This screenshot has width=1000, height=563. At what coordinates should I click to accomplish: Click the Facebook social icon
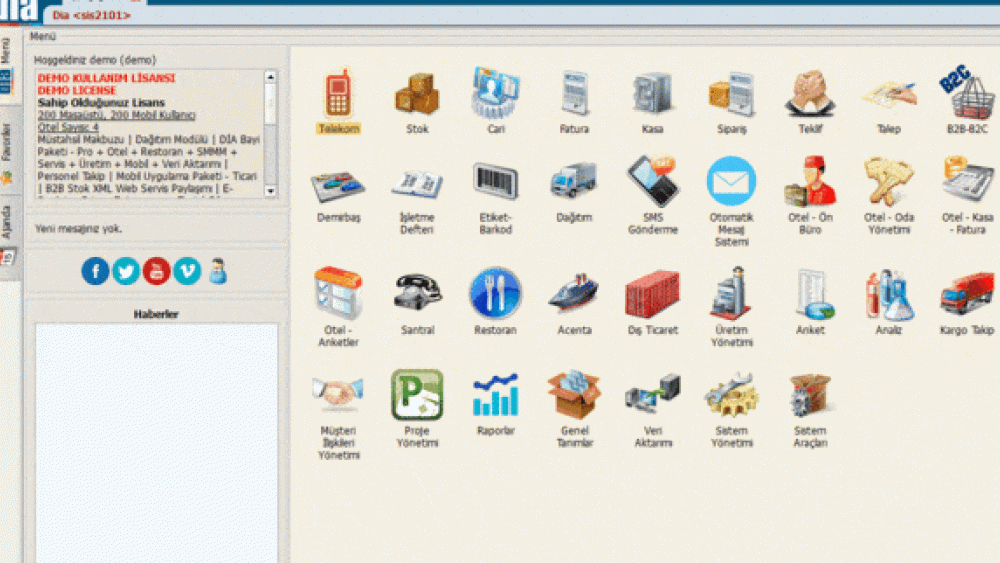pos(95,271)
